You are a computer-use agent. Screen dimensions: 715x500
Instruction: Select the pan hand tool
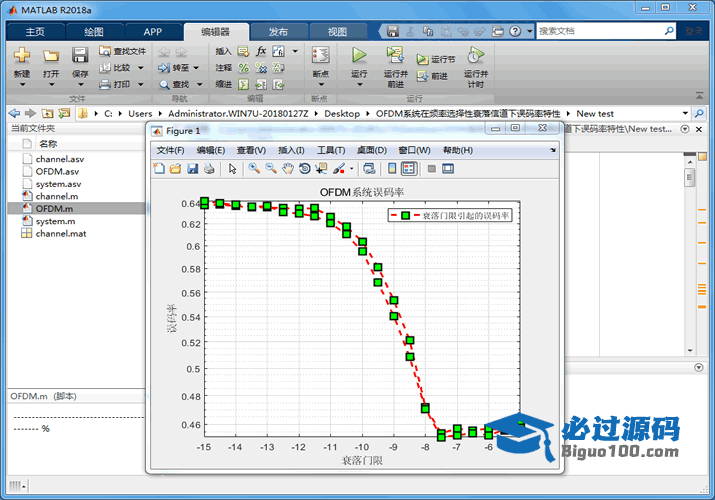point(288,169)
